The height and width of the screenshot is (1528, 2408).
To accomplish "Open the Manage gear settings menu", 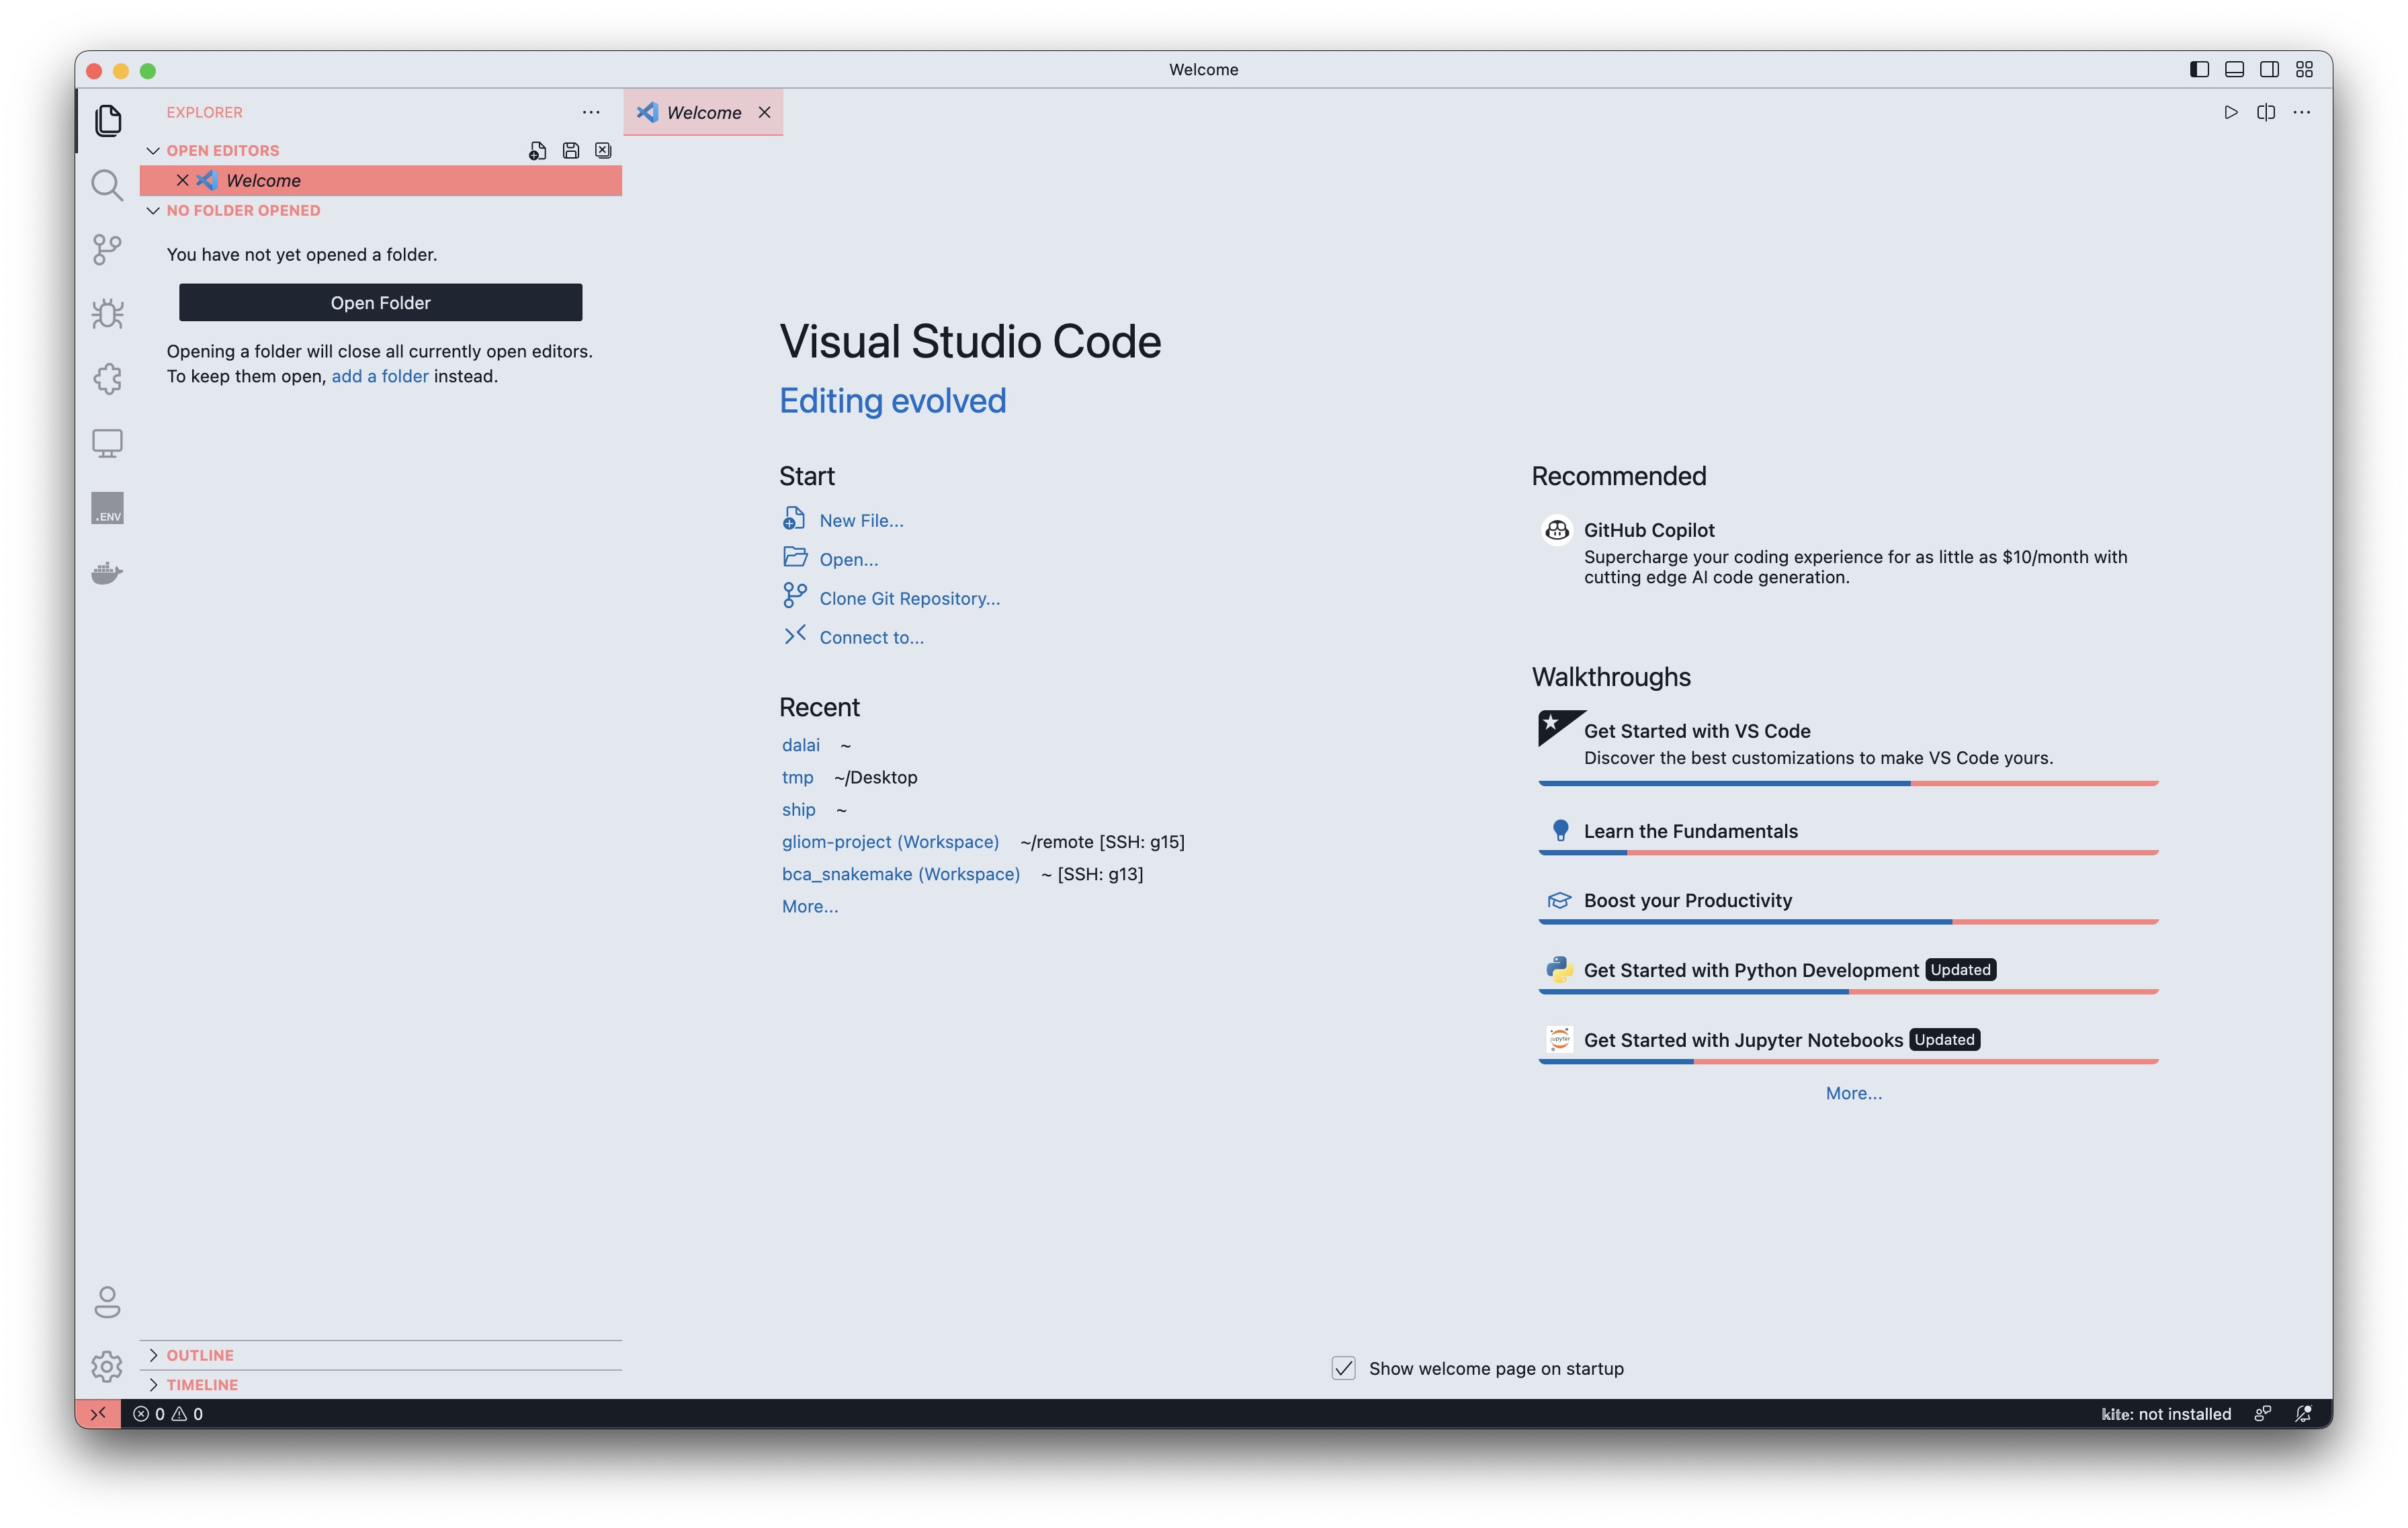I will tap(107, 1366).
